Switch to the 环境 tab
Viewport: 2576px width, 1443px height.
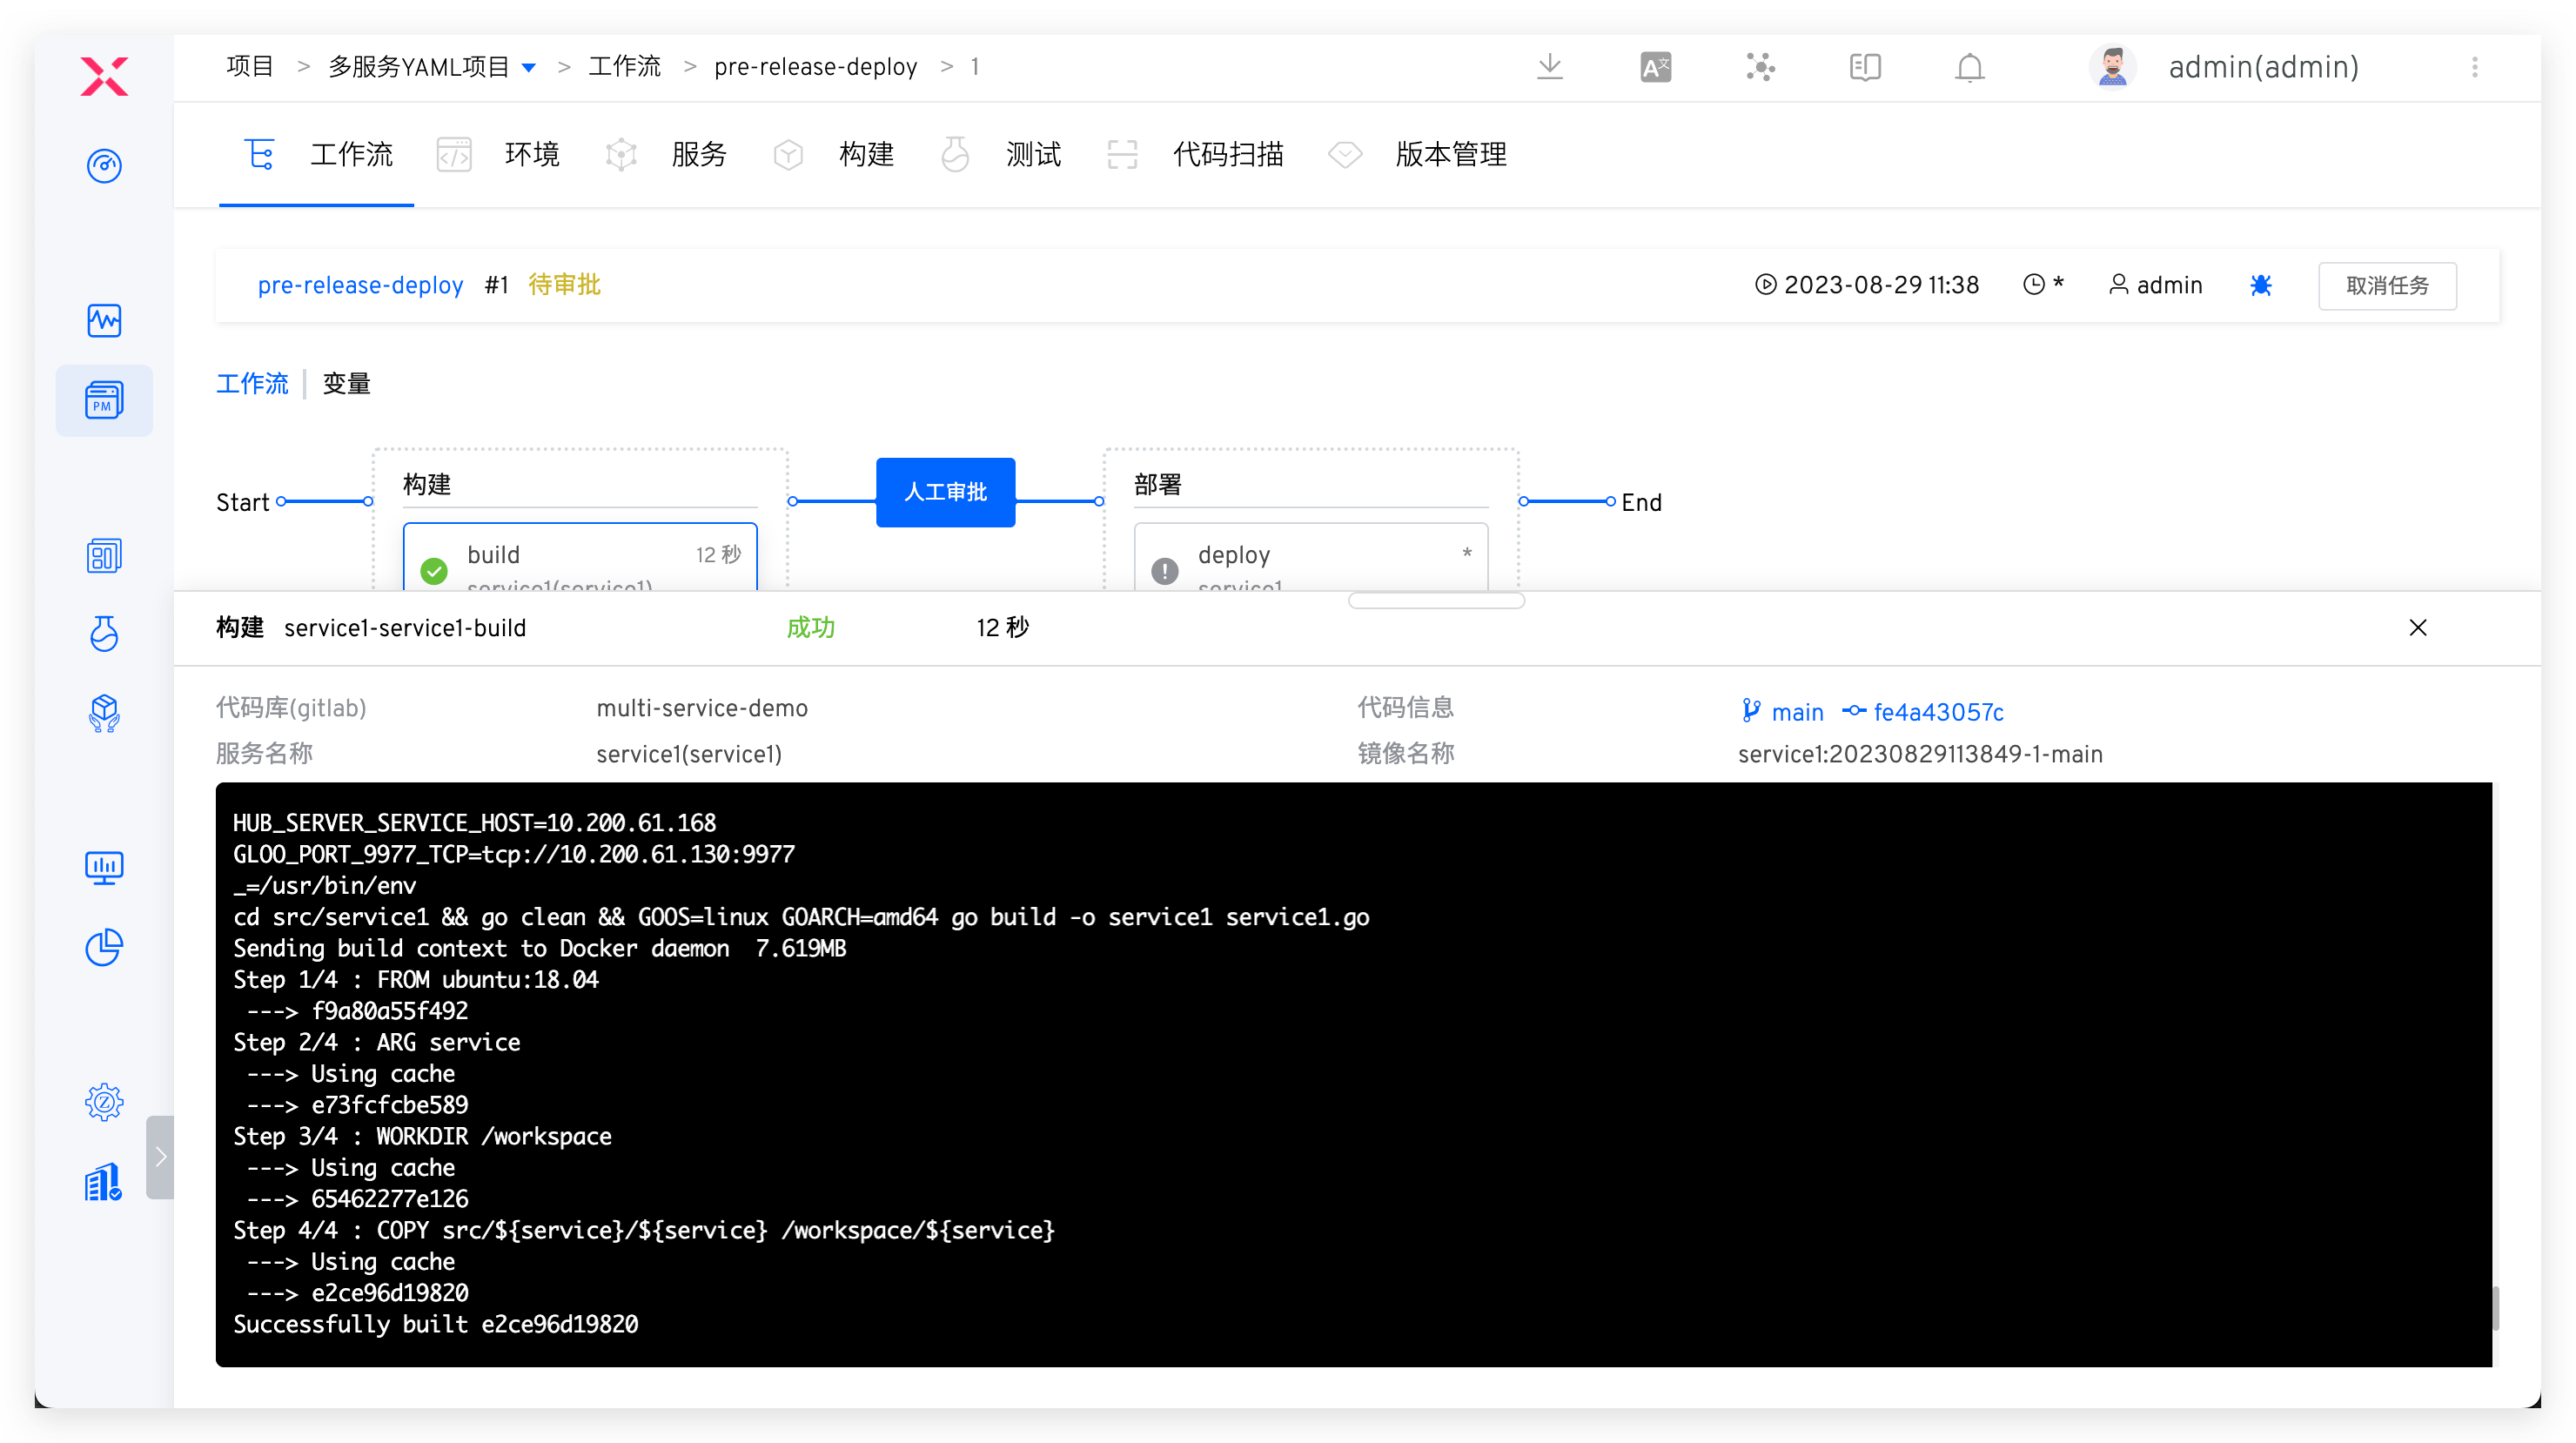point(531,154)
